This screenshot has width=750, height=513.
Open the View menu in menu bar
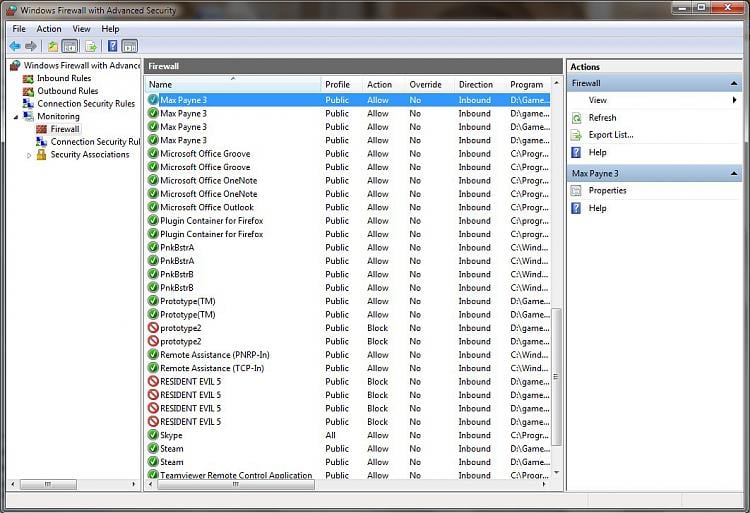point(81,29)
